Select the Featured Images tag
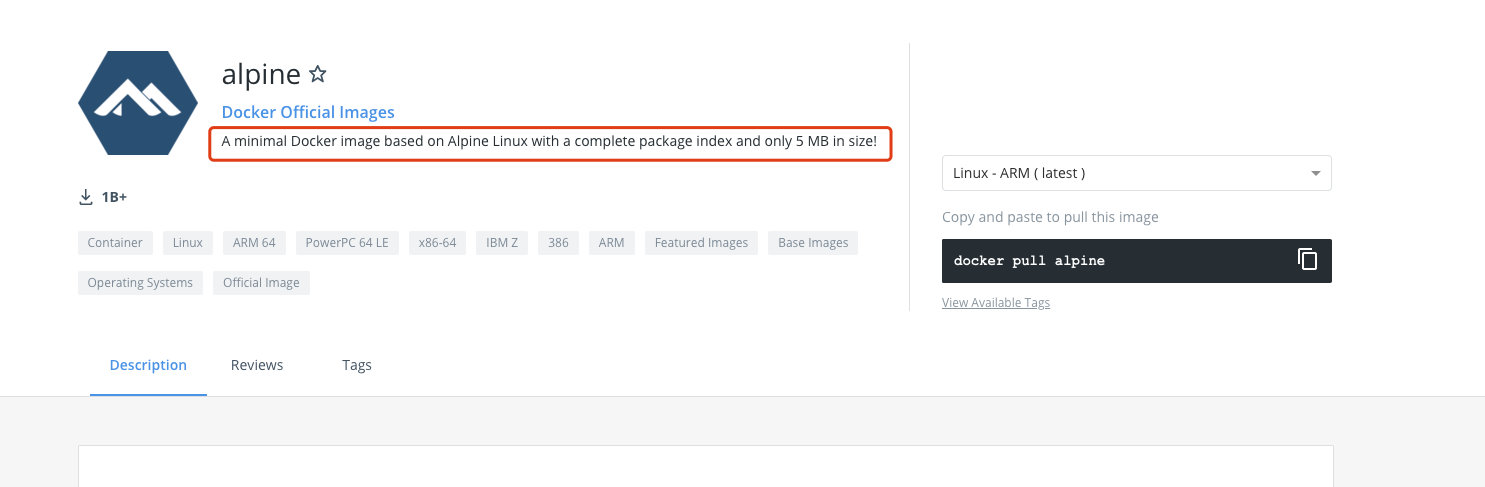The height and width of the screenshot is (487, 1485). tap(701, 243)
